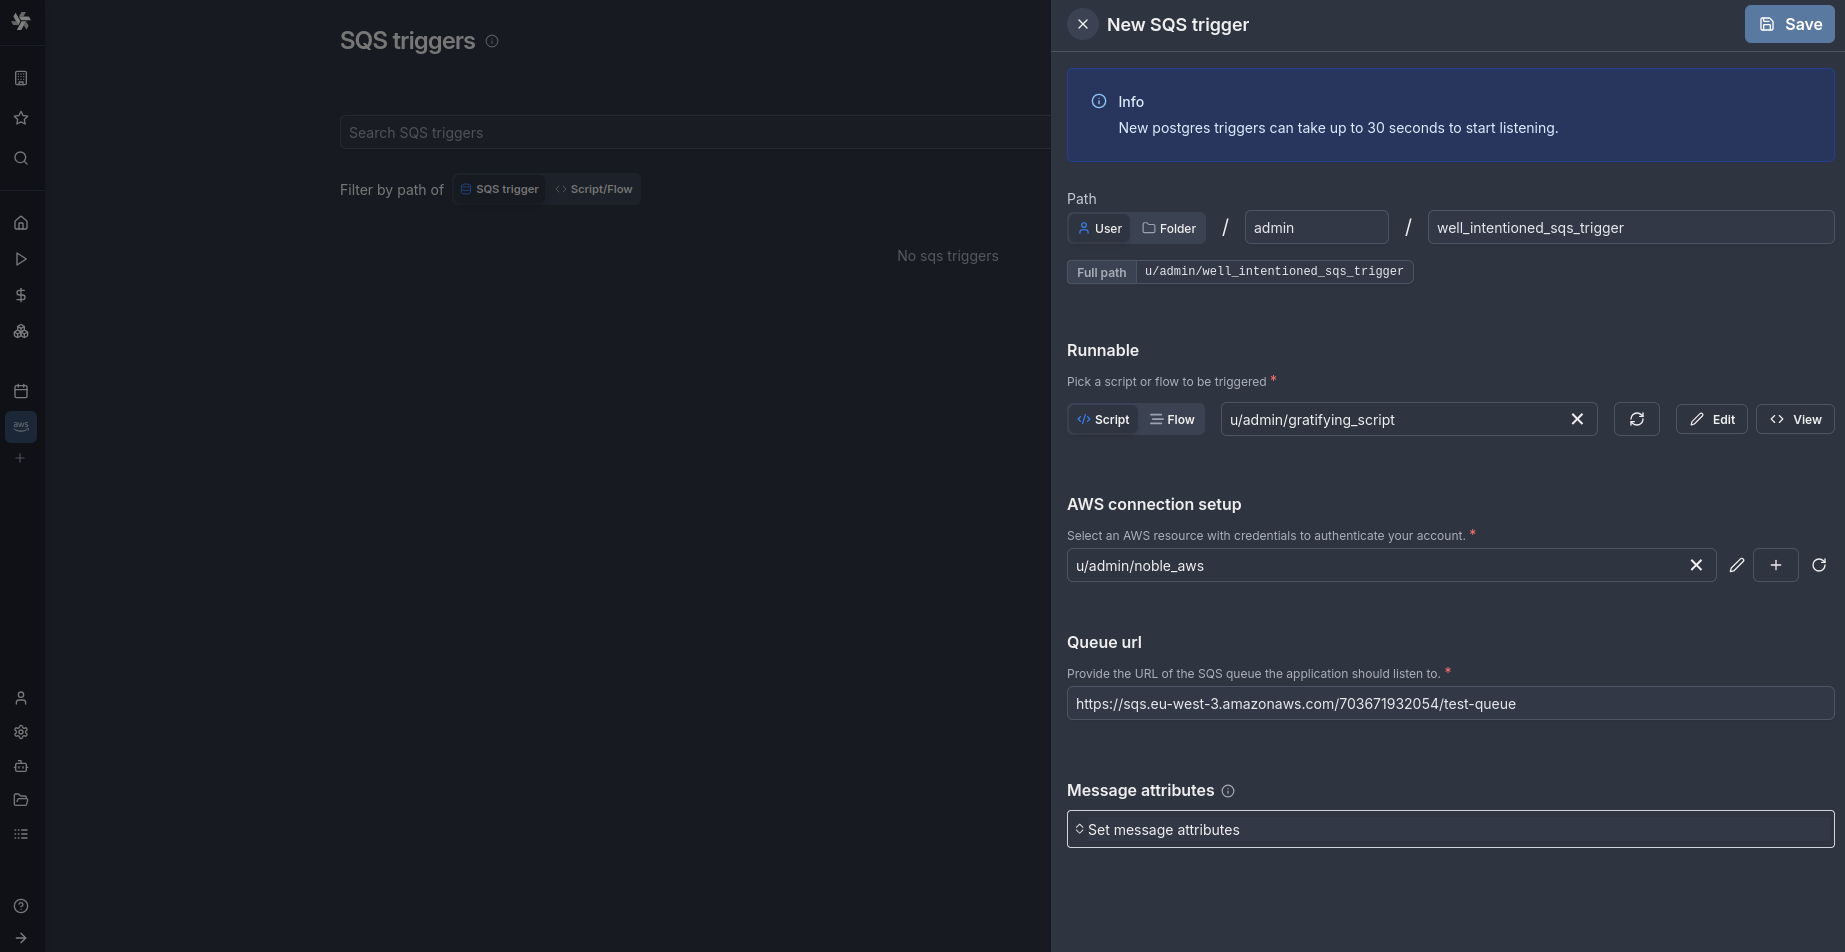Filter by path of Script/Flow
The height and width of the screenshot is (952, 1845).
tap(594, 189)
